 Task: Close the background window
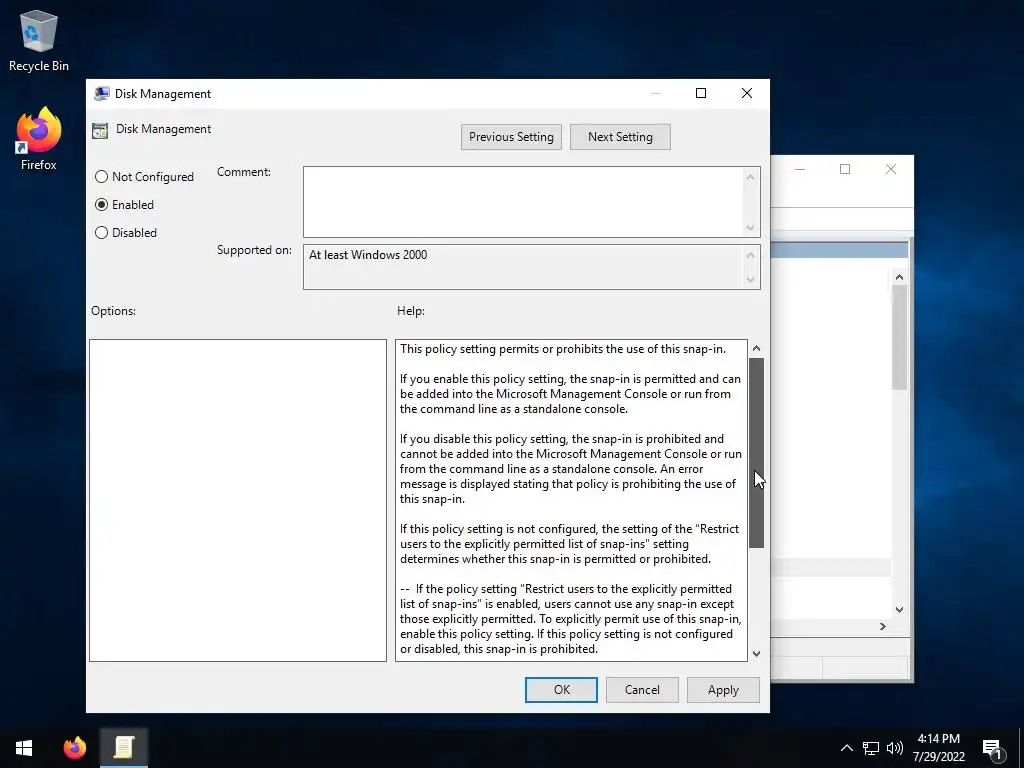[890, 169]
